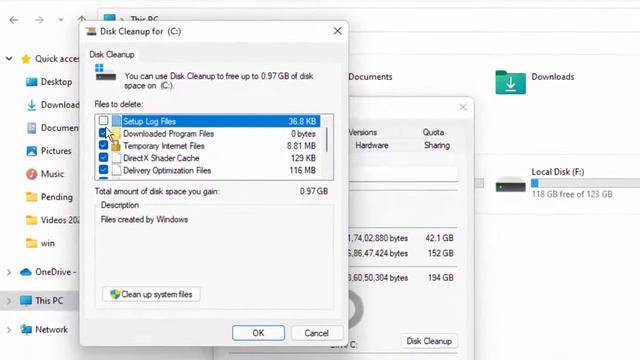Check the Setup Log Files checkbox
This screenshot has height=360, width=640.
click(103, 121)
